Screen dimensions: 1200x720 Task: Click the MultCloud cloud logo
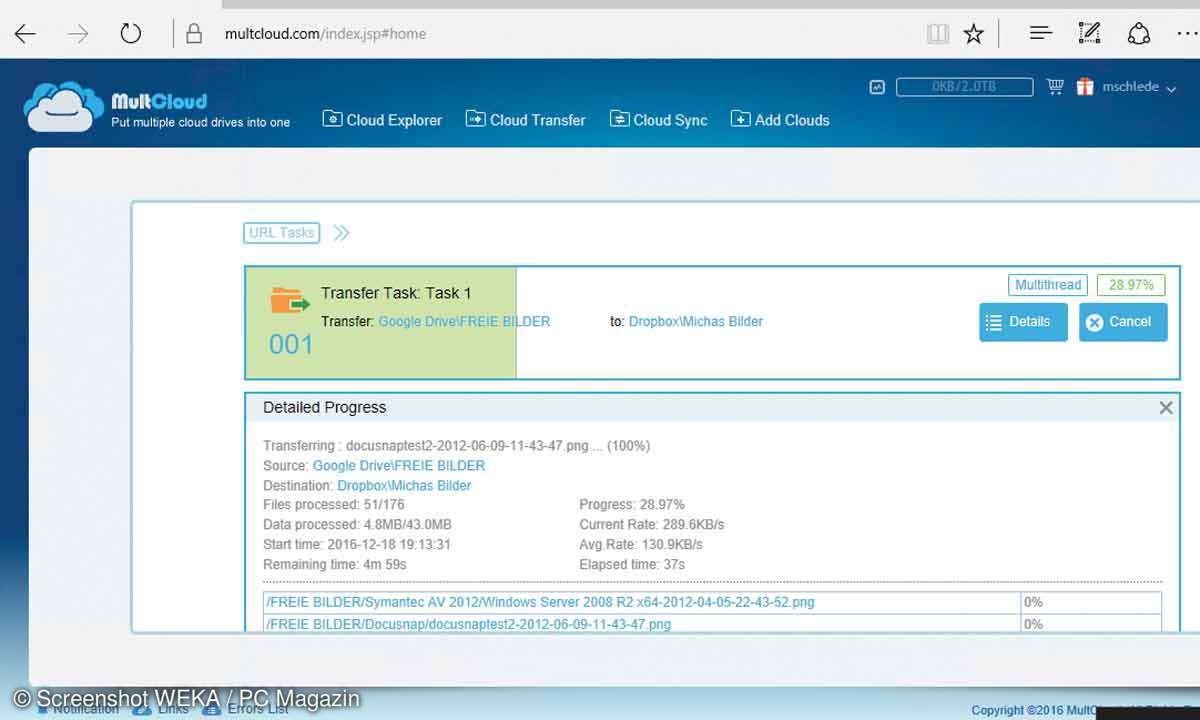click(64, 107)
